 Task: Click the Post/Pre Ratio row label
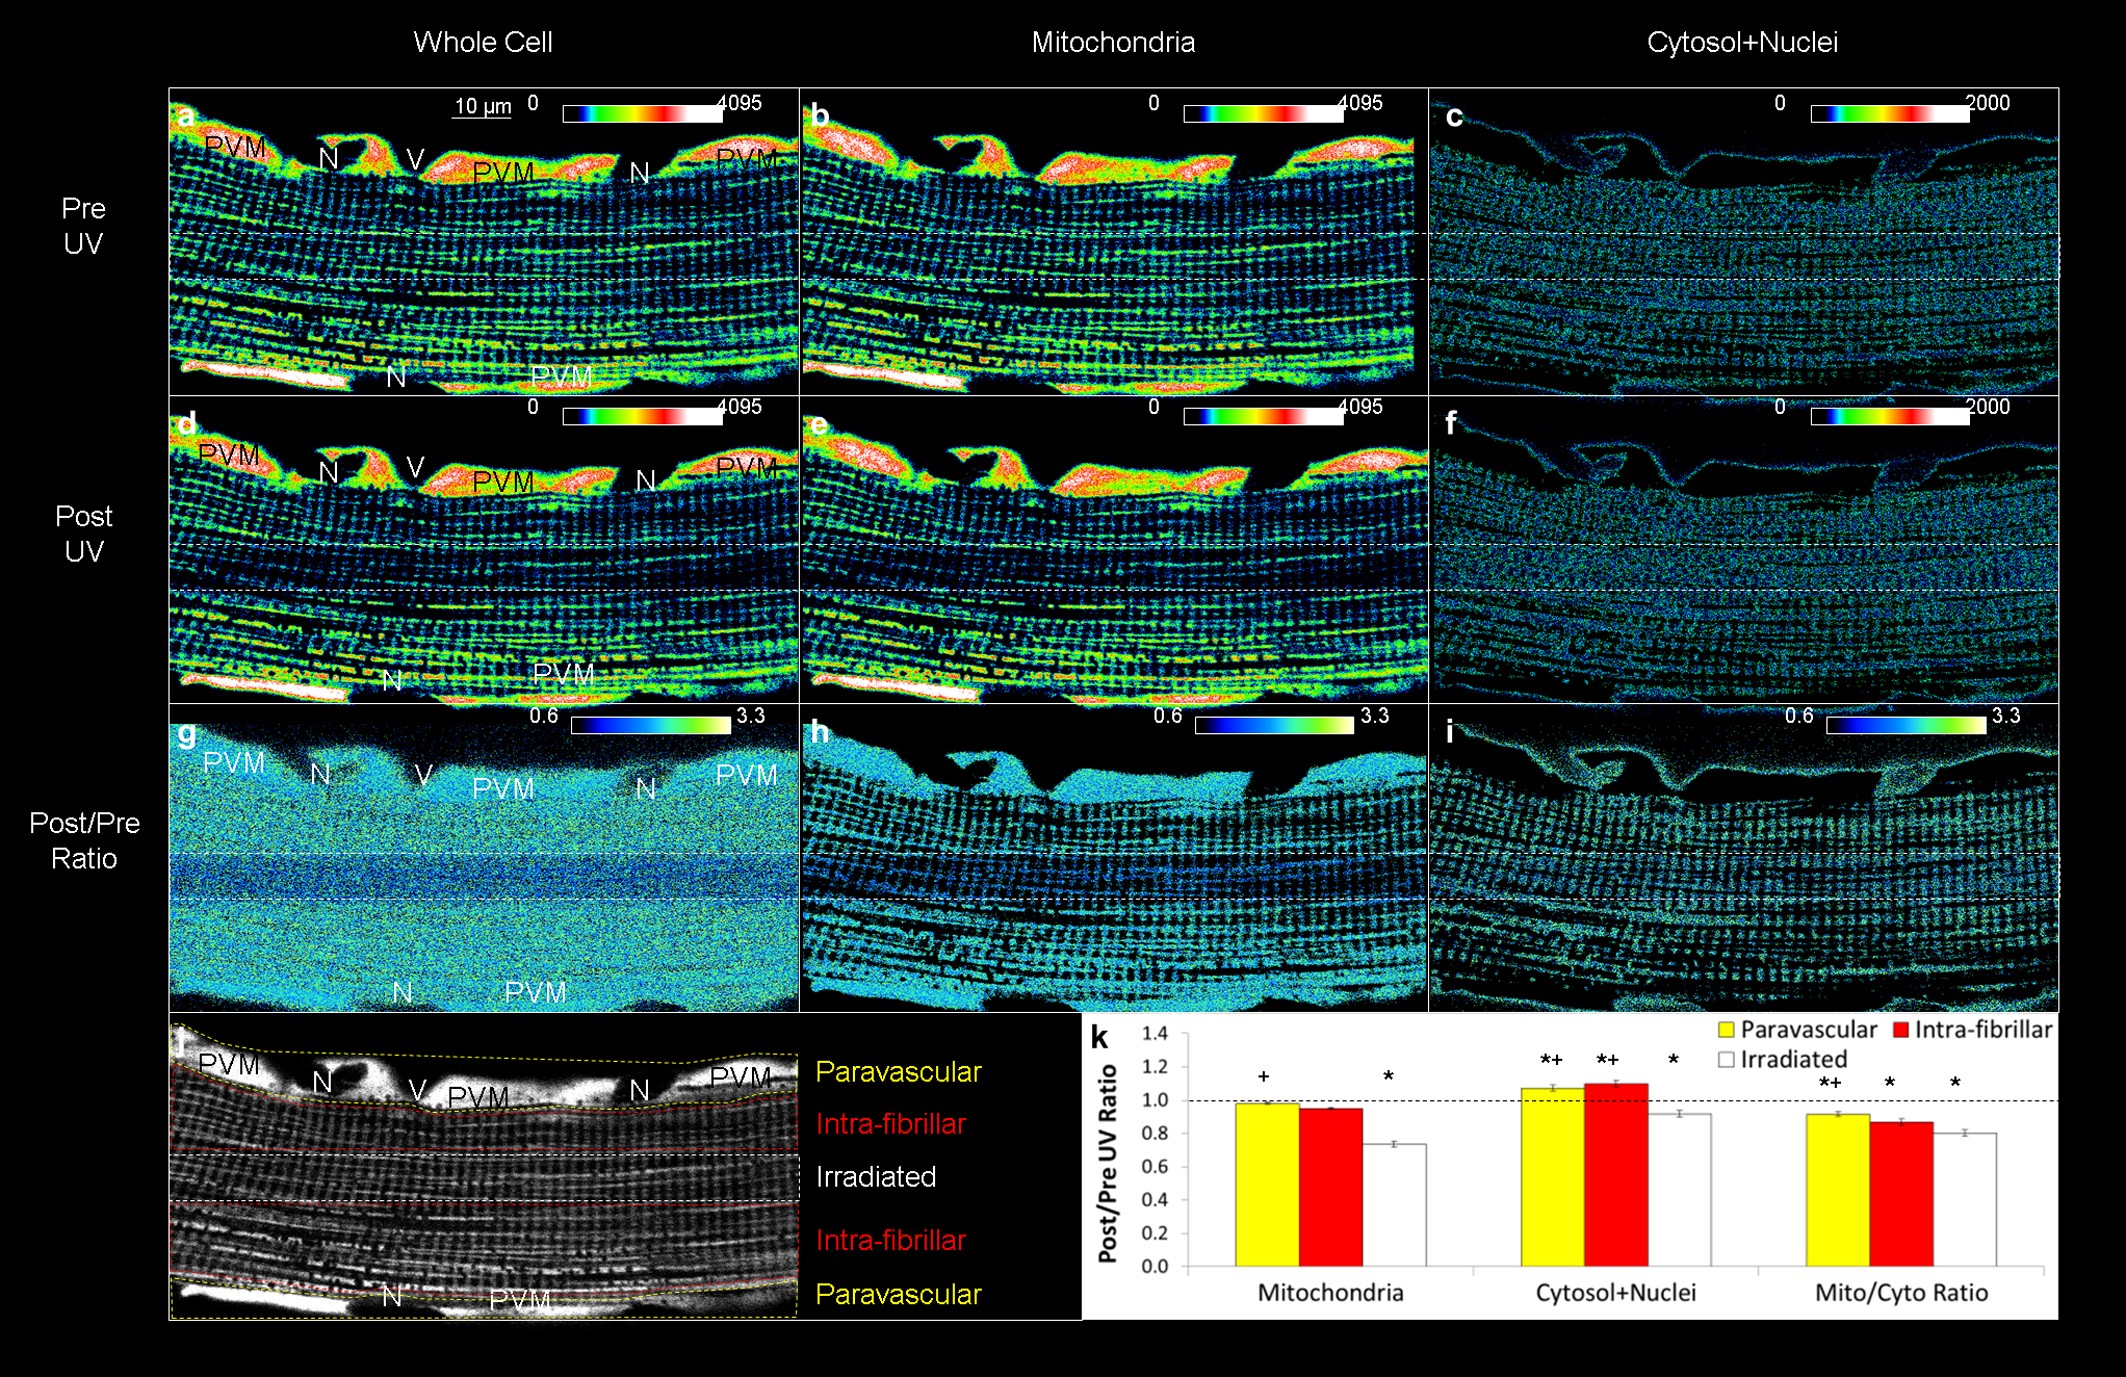coord(84,840)
